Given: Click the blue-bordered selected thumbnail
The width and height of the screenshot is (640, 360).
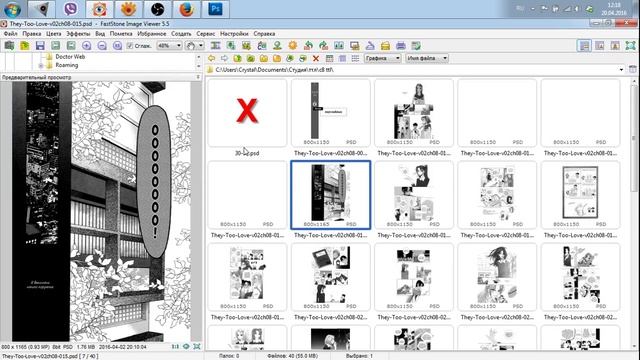Looking at the screenshot, I should click(x=330, y=195).
